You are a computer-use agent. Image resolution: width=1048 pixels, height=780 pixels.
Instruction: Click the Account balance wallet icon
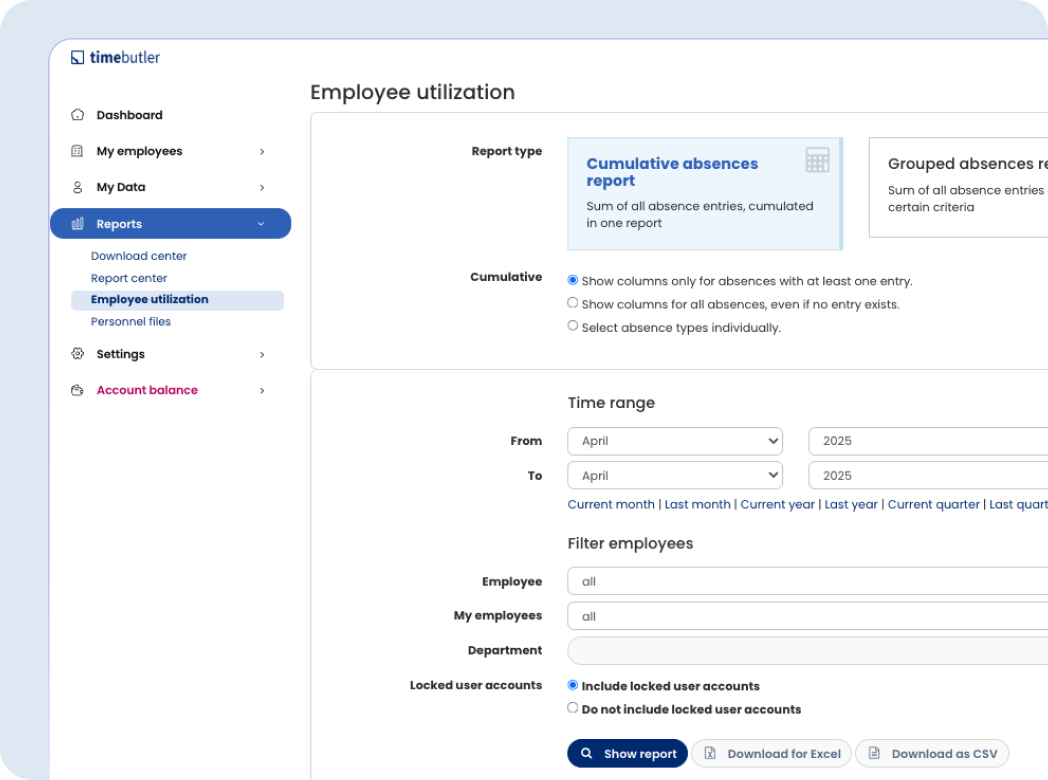(77, 390)
